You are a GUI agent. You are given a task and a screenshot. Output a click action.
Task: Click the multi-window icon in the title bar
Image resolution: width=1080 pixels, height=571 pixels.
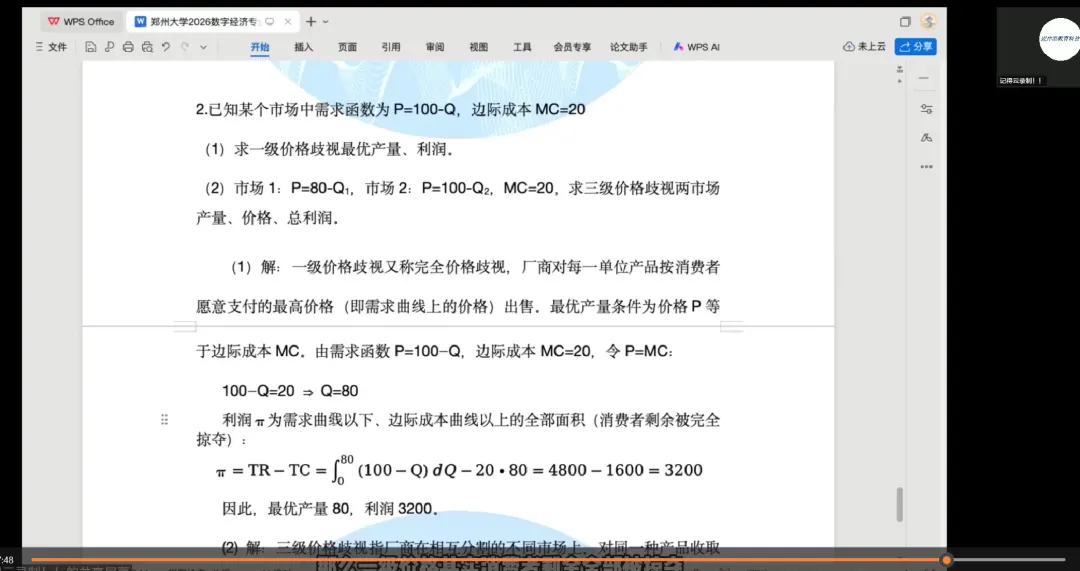(x=905, y=21)
